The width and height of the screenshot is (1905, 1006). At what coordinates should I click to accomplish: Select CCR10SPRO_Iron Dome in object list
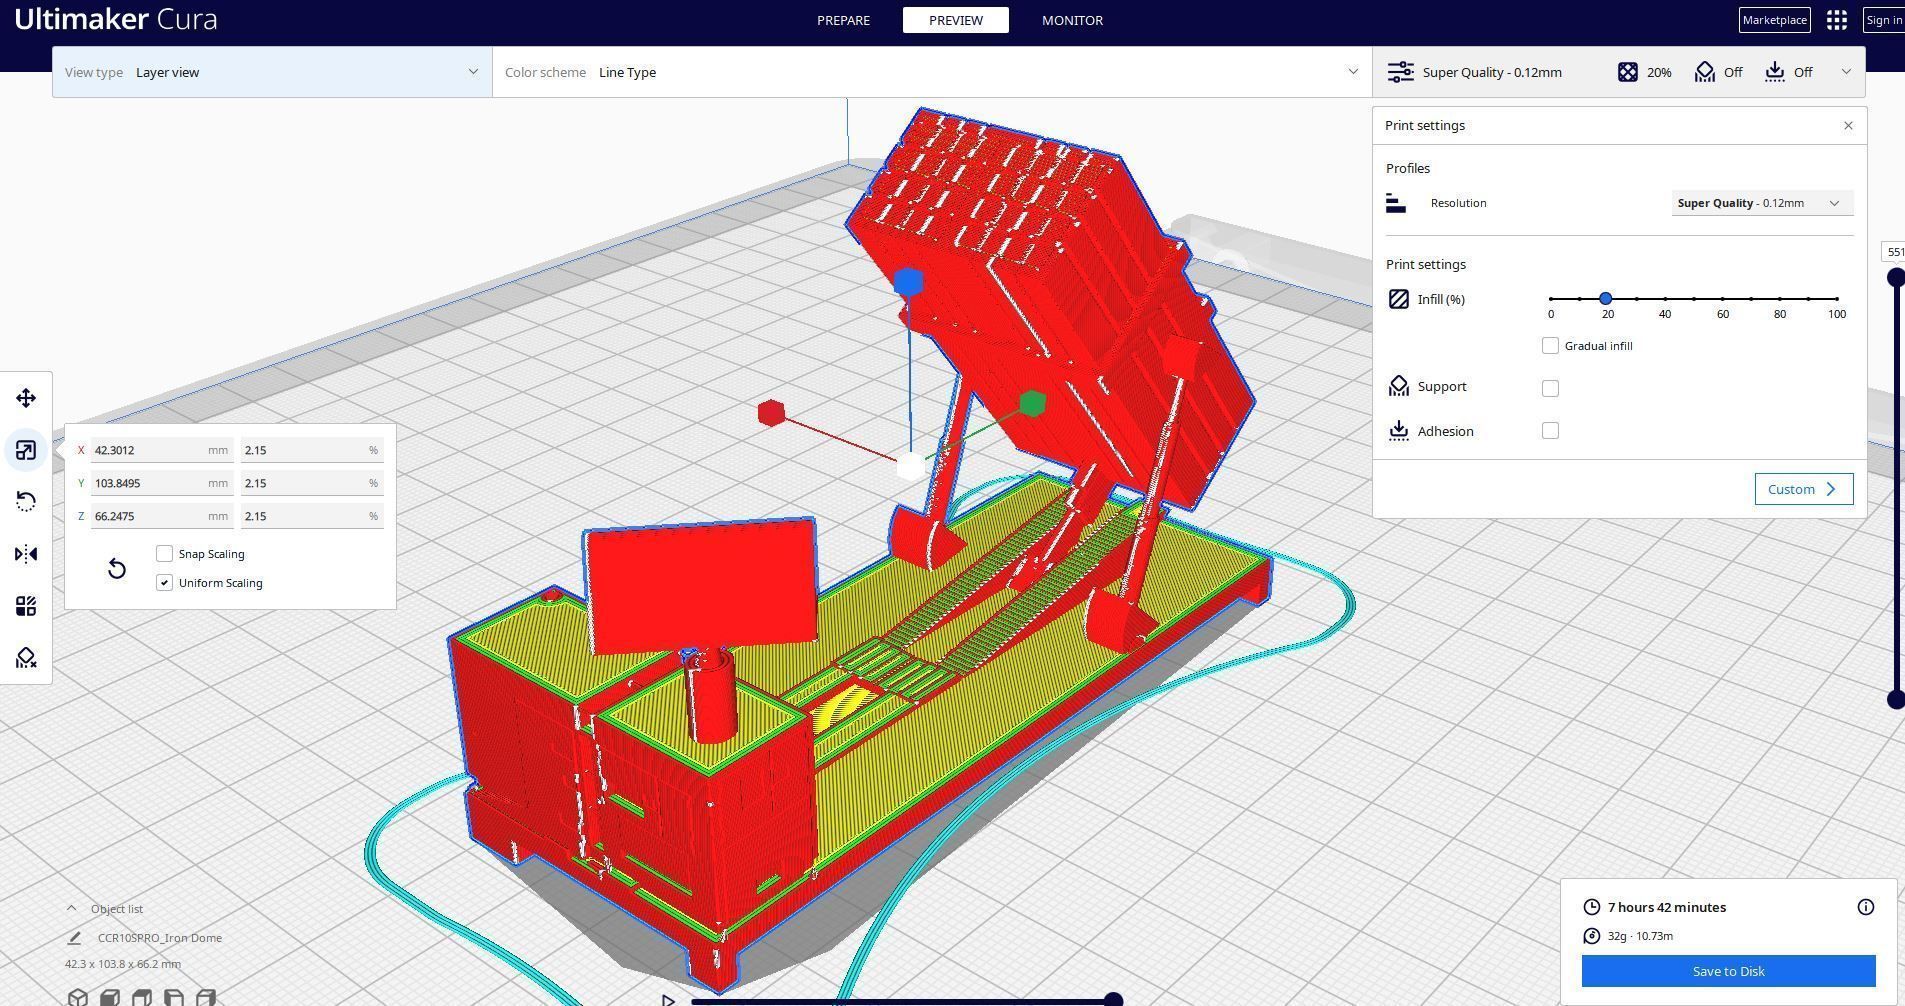pyautogui.click(x=160, y=938)
